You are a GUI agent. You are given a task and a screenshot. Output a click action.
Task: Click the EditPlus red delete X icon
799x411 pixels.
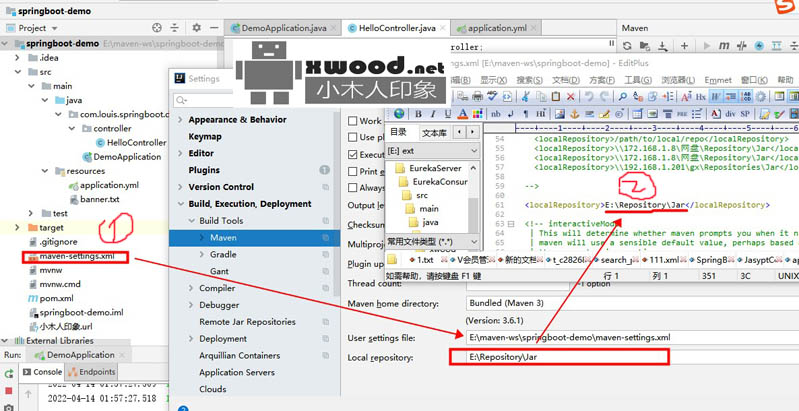click(x=571, y=96)
